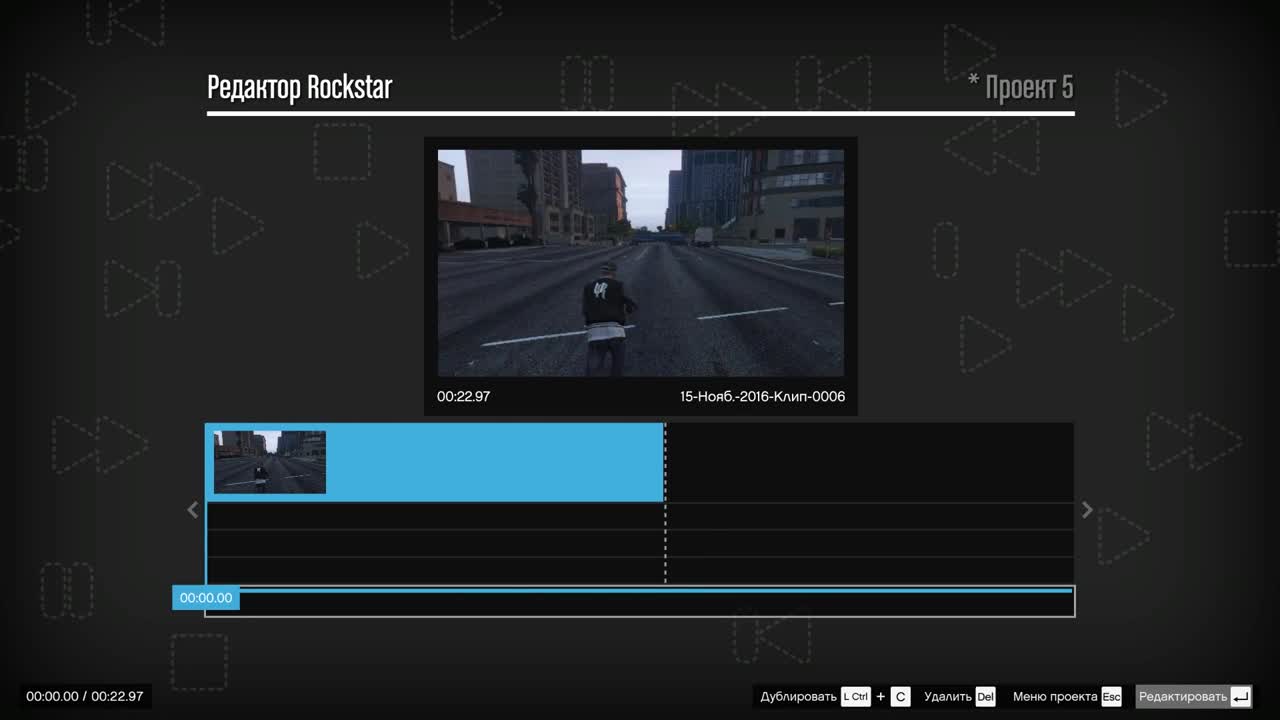Click the clip name 15-Нояб.-2016-Клип-0006

point(762,397)
